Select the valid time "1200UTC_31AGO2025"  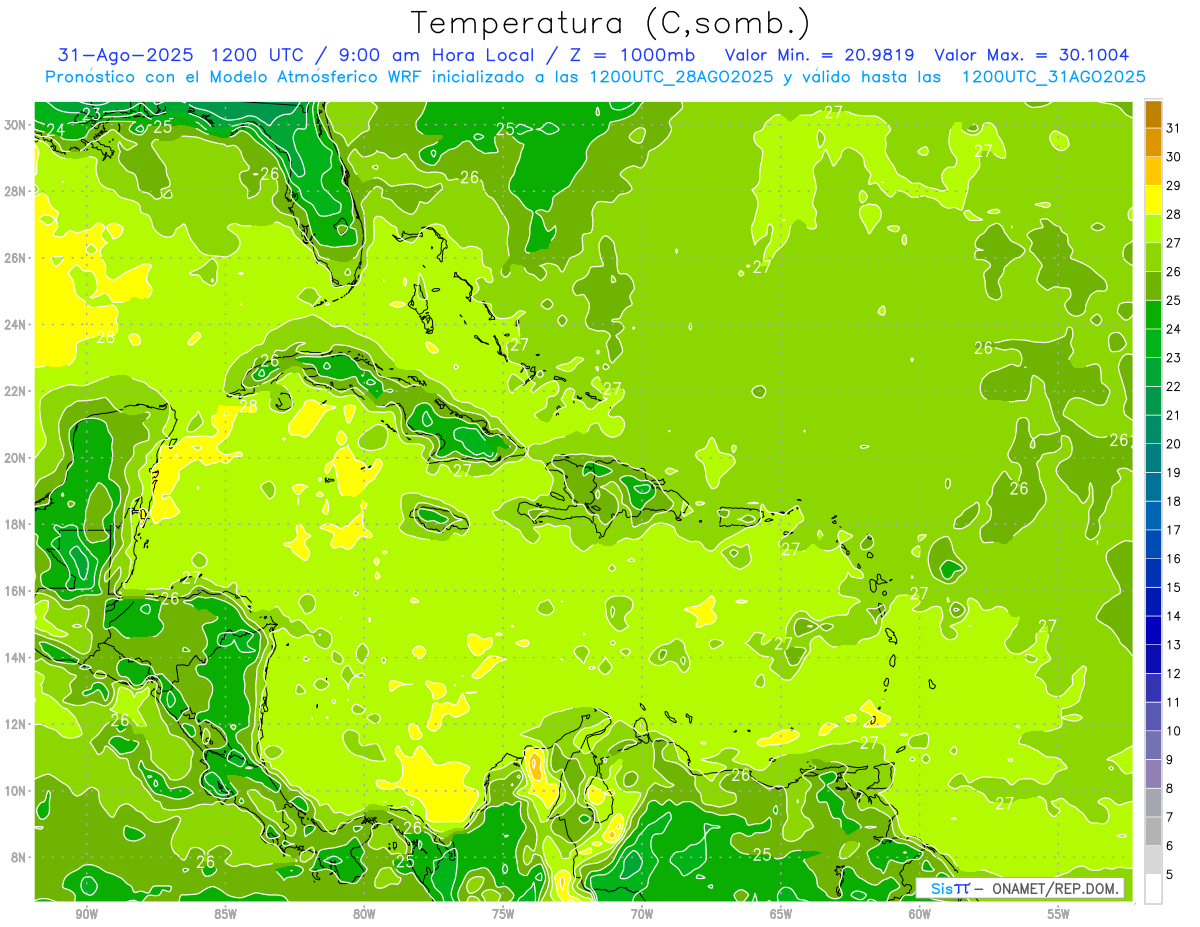[1052, 77]
